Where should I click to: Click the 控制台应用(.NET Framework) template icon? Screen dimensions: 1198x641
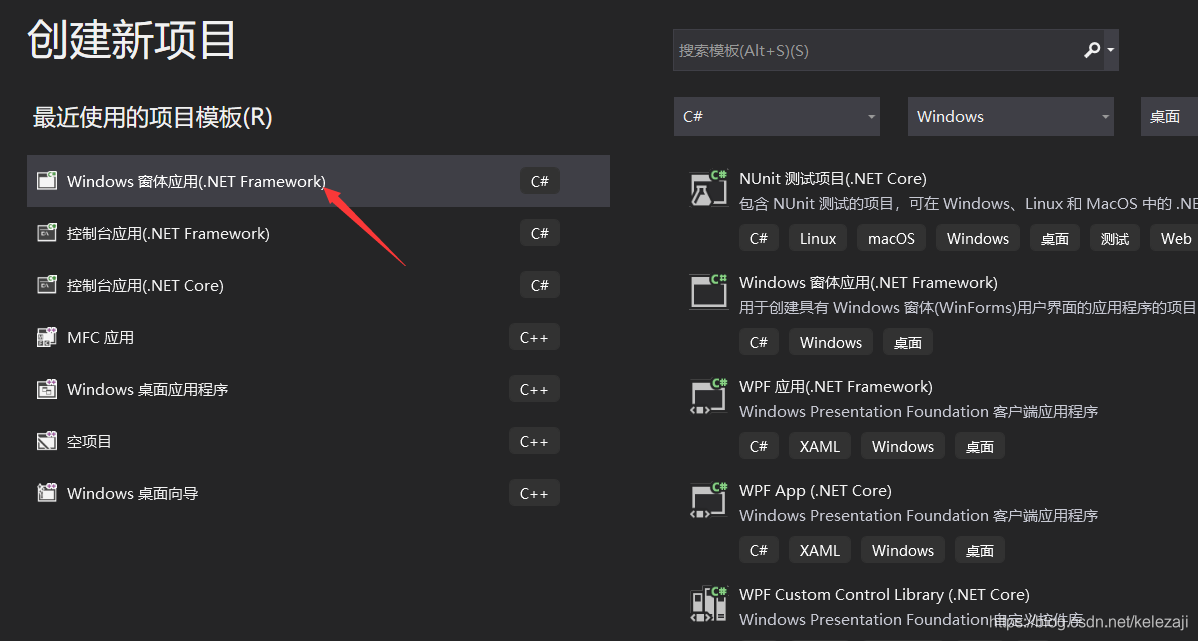pyautogui.click(x=47, y=233)
